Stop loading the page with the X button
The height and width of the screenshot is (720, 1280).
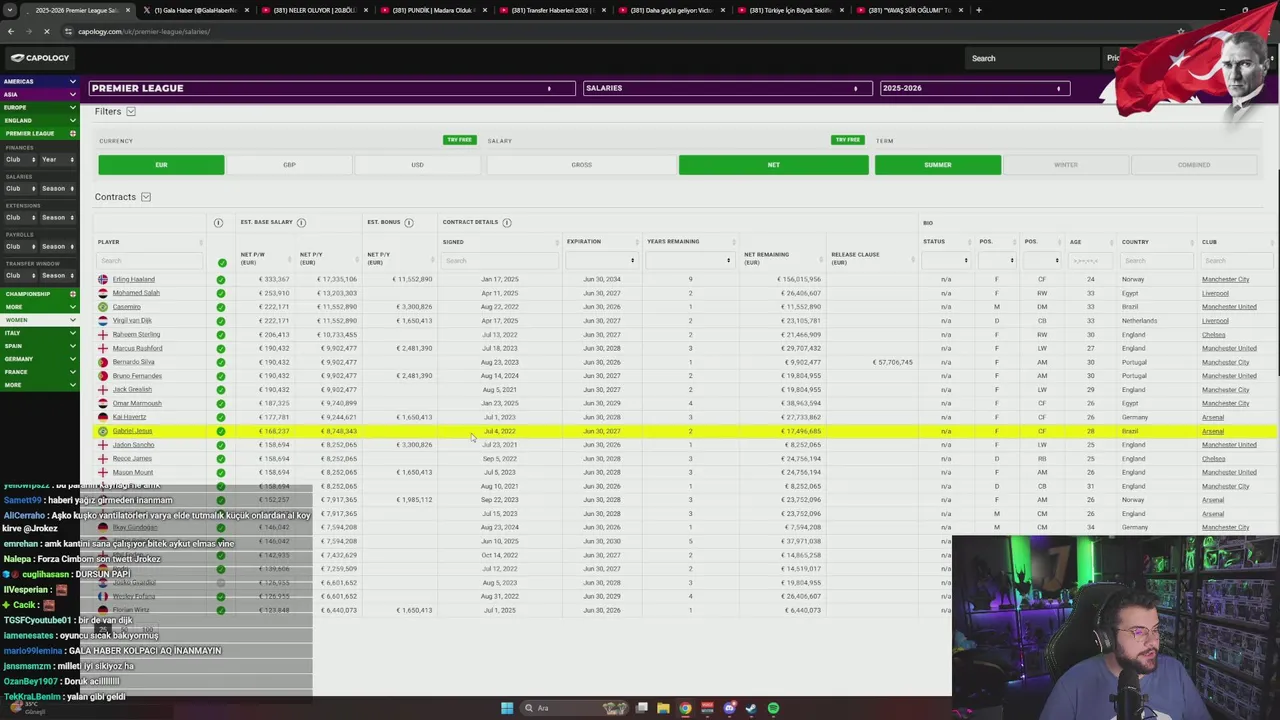[46, 31]
